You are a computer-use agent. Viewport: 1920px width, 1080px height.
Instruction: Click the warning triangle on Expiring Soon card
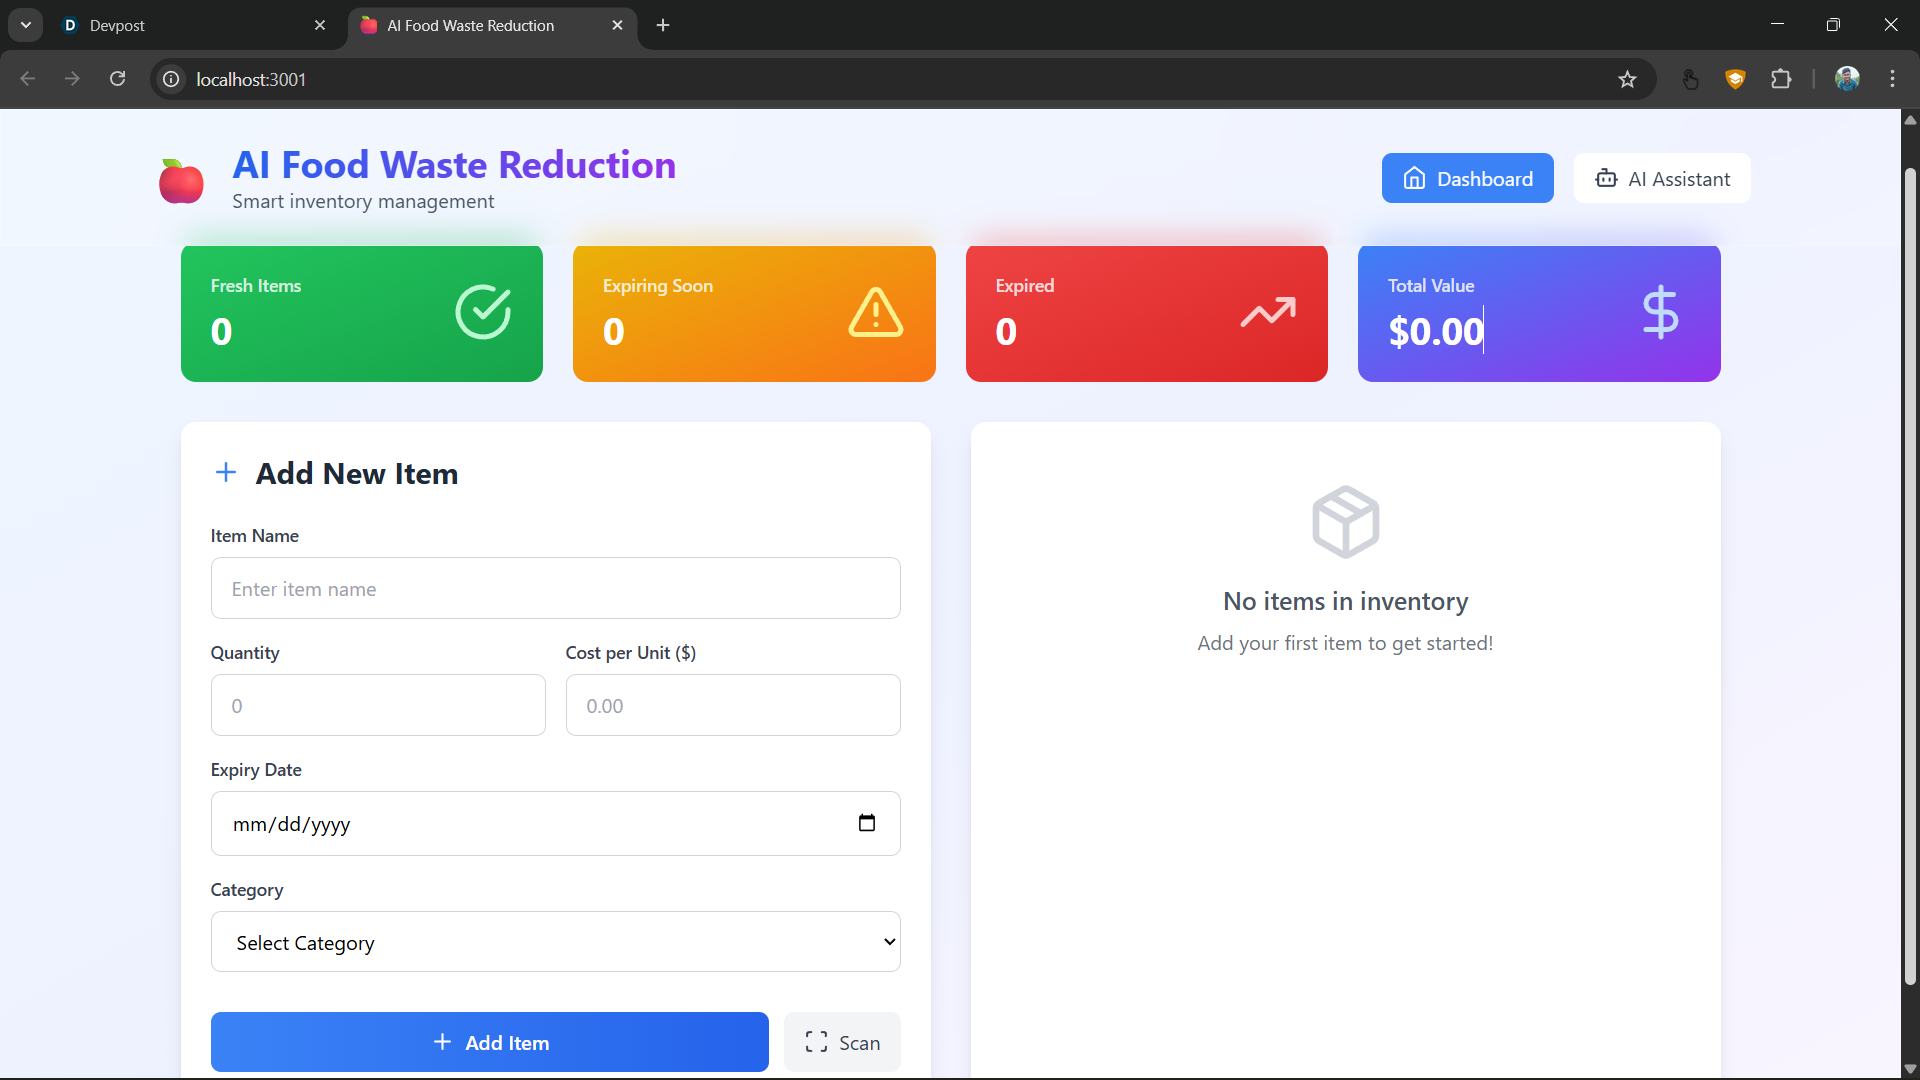point(875,312)
